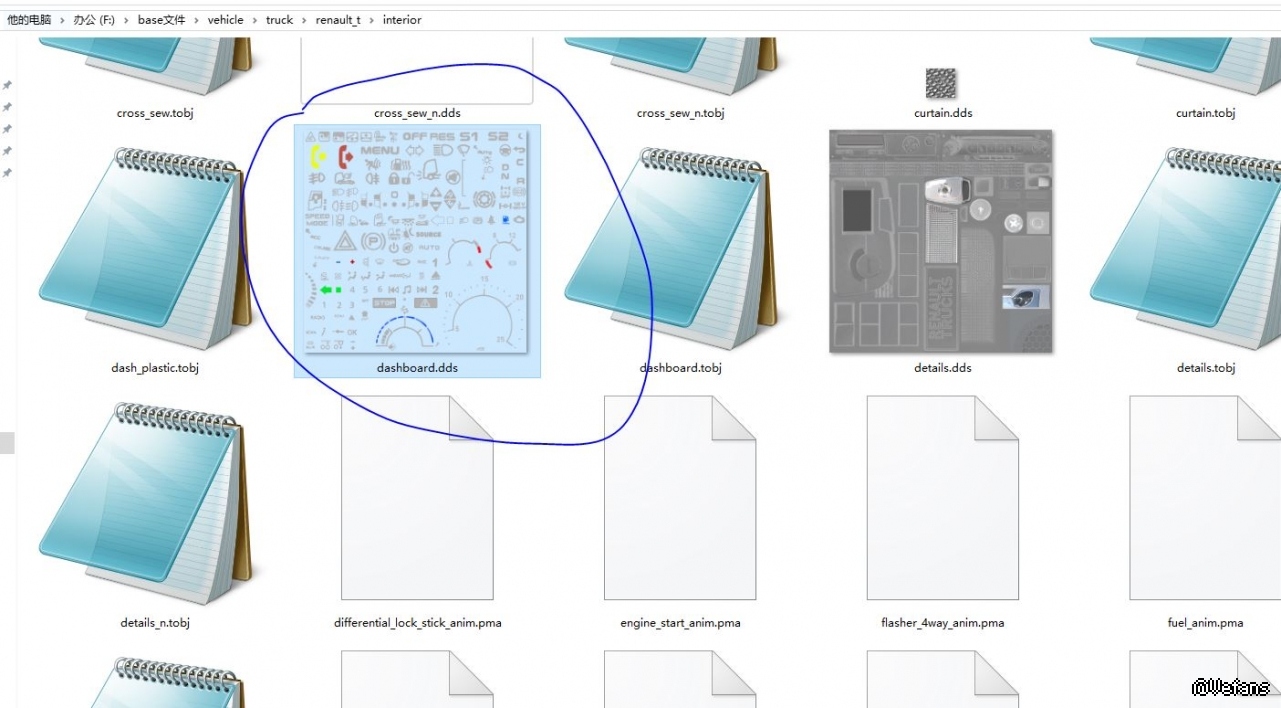
Task: Select the differential_lock_stick_anim.pma file icon
Action: 417,498
